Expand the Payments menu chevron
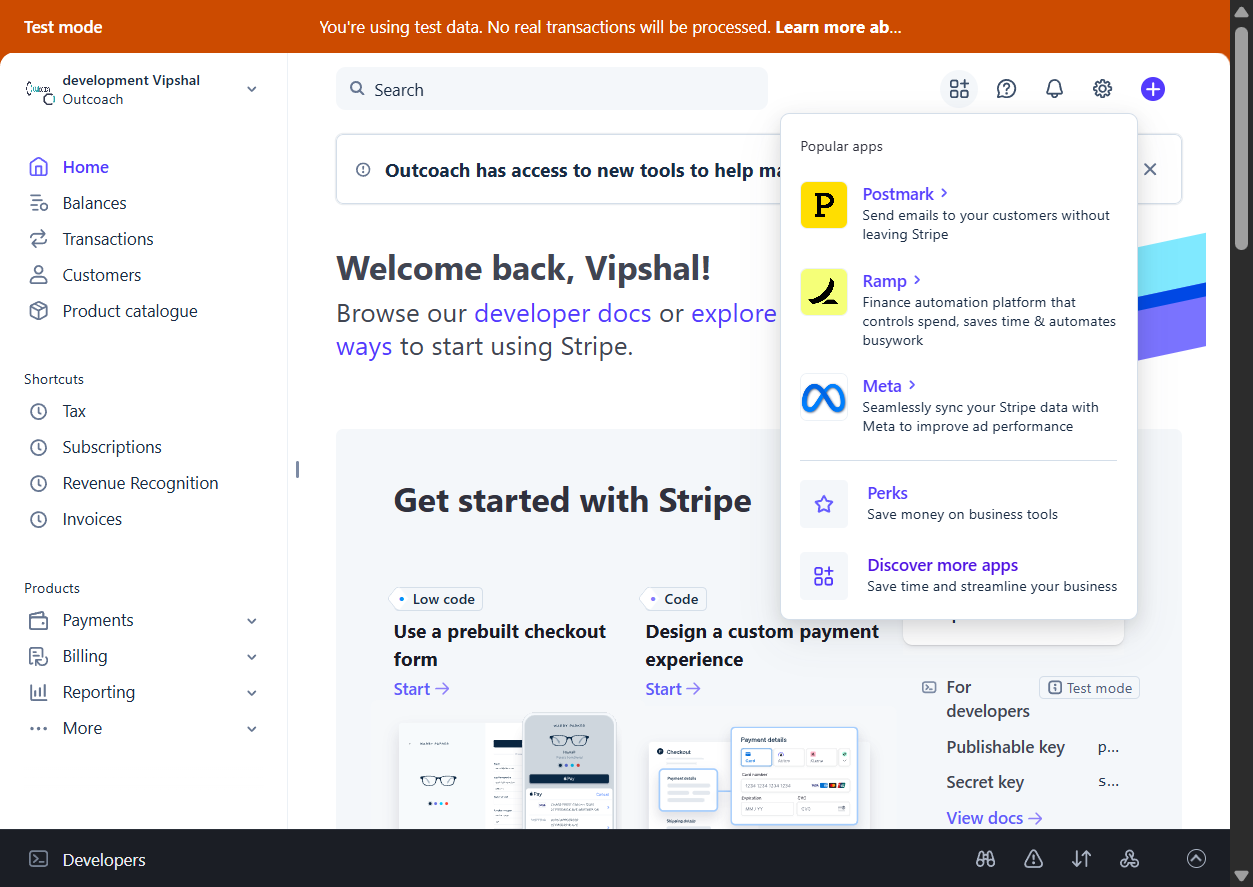Viewport: 1253px width, 887px height. point(252,621)
